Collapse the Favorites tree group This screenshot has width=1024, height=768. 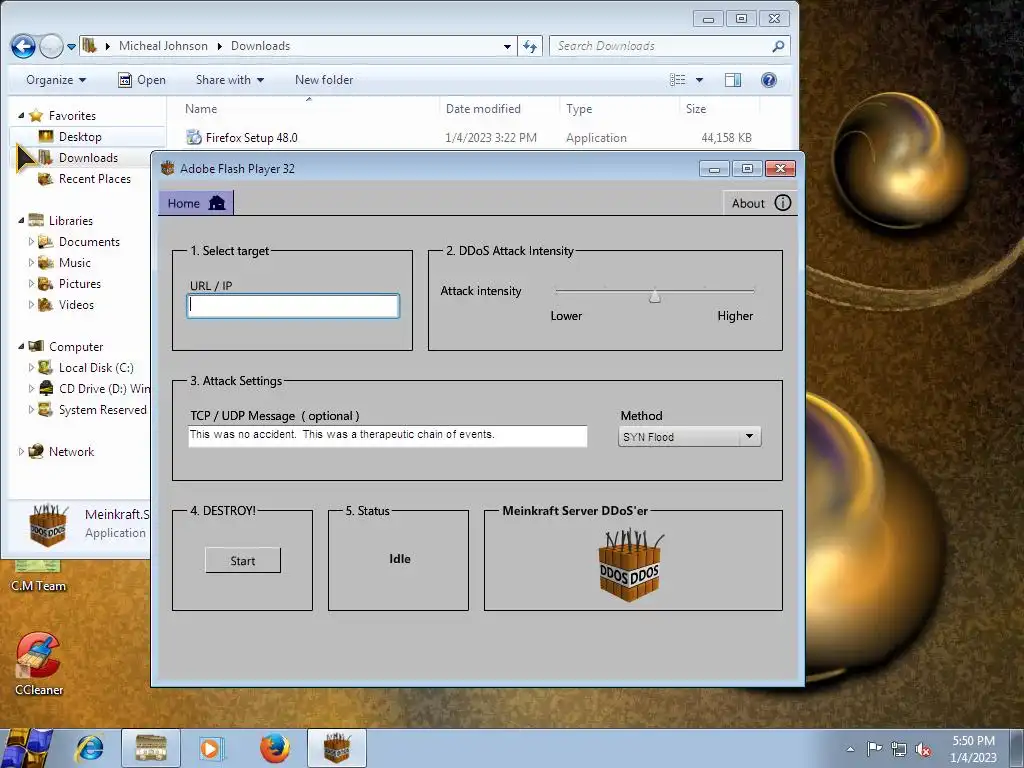pyautogui.click(x=21, y=116)
